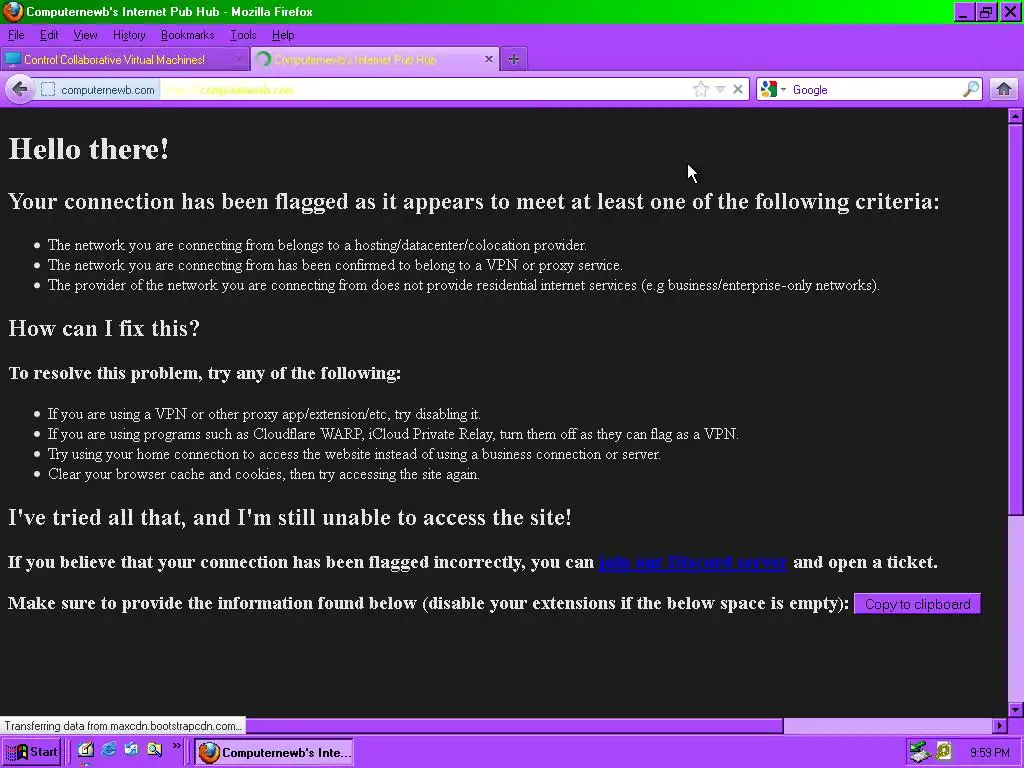
Task: Click the horizontal scrollbar right arrow
Action: pos(1000,726)
